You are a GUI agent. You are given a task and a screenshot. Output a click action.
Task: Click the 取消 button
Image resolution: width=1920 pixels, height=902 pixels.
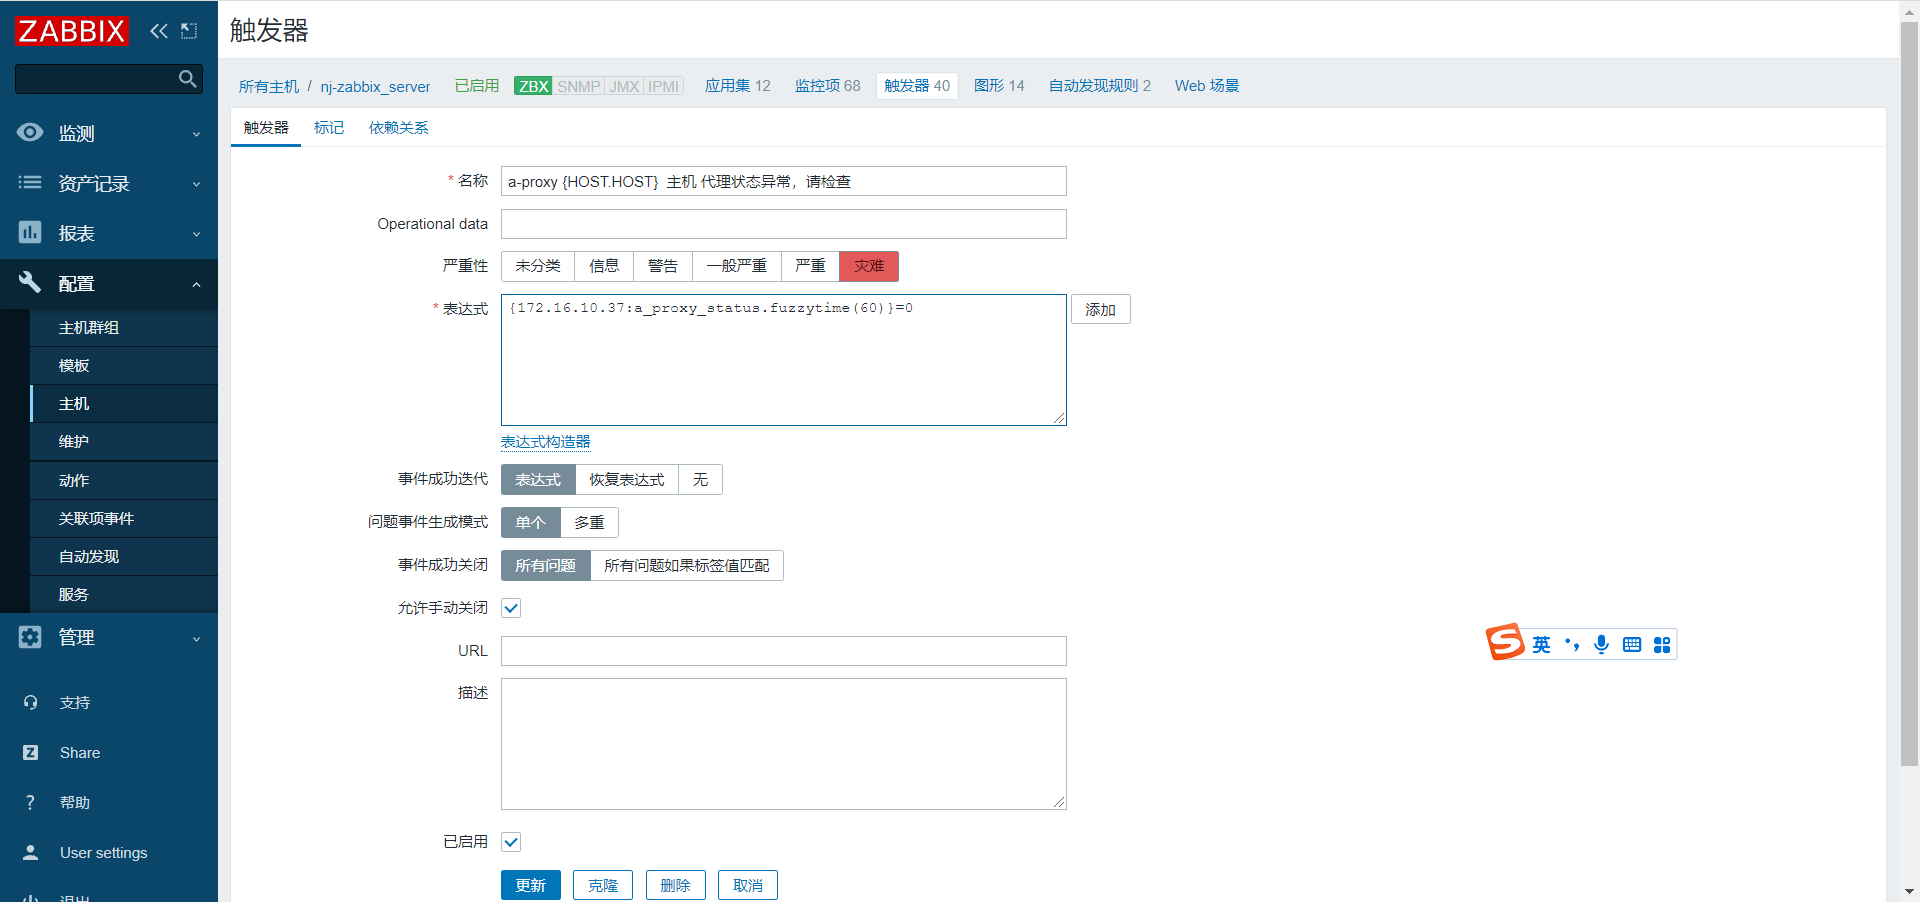(x=748, y=885)
